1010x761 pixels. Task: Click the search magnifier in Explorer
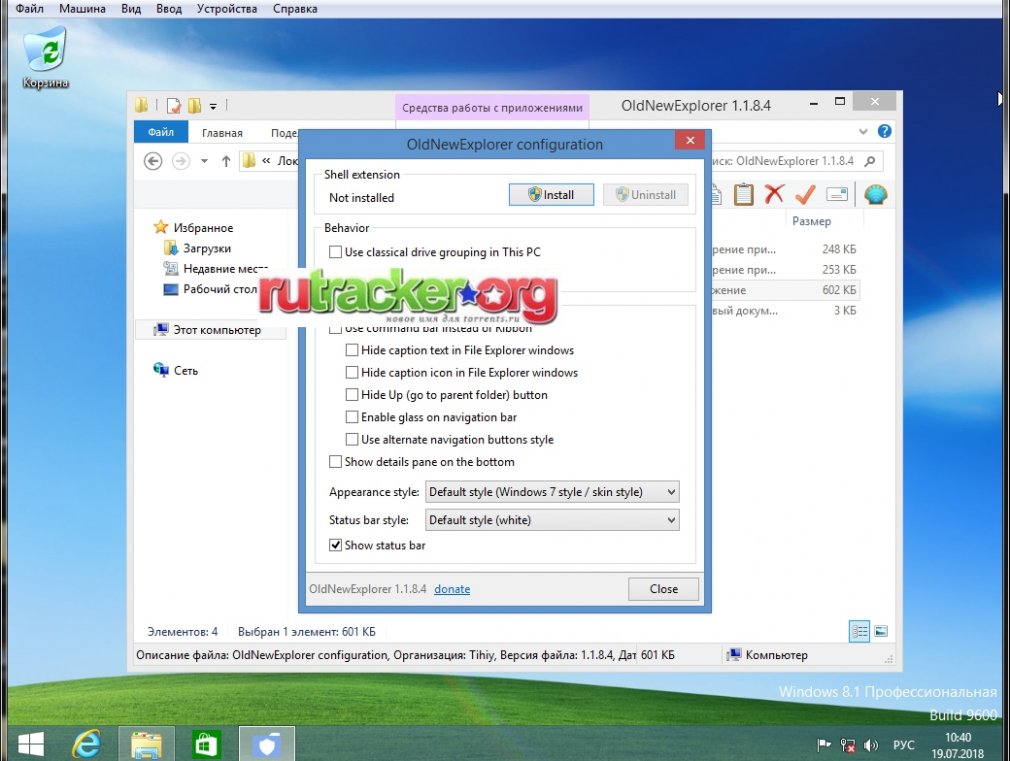tap(870, 161)
